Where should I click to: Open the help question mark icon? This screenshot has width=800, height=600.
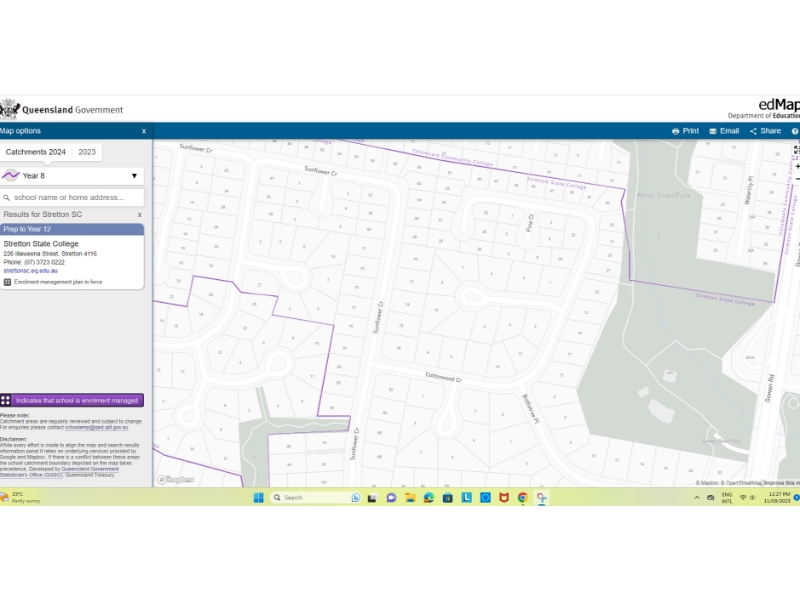[x=795, y=131]
